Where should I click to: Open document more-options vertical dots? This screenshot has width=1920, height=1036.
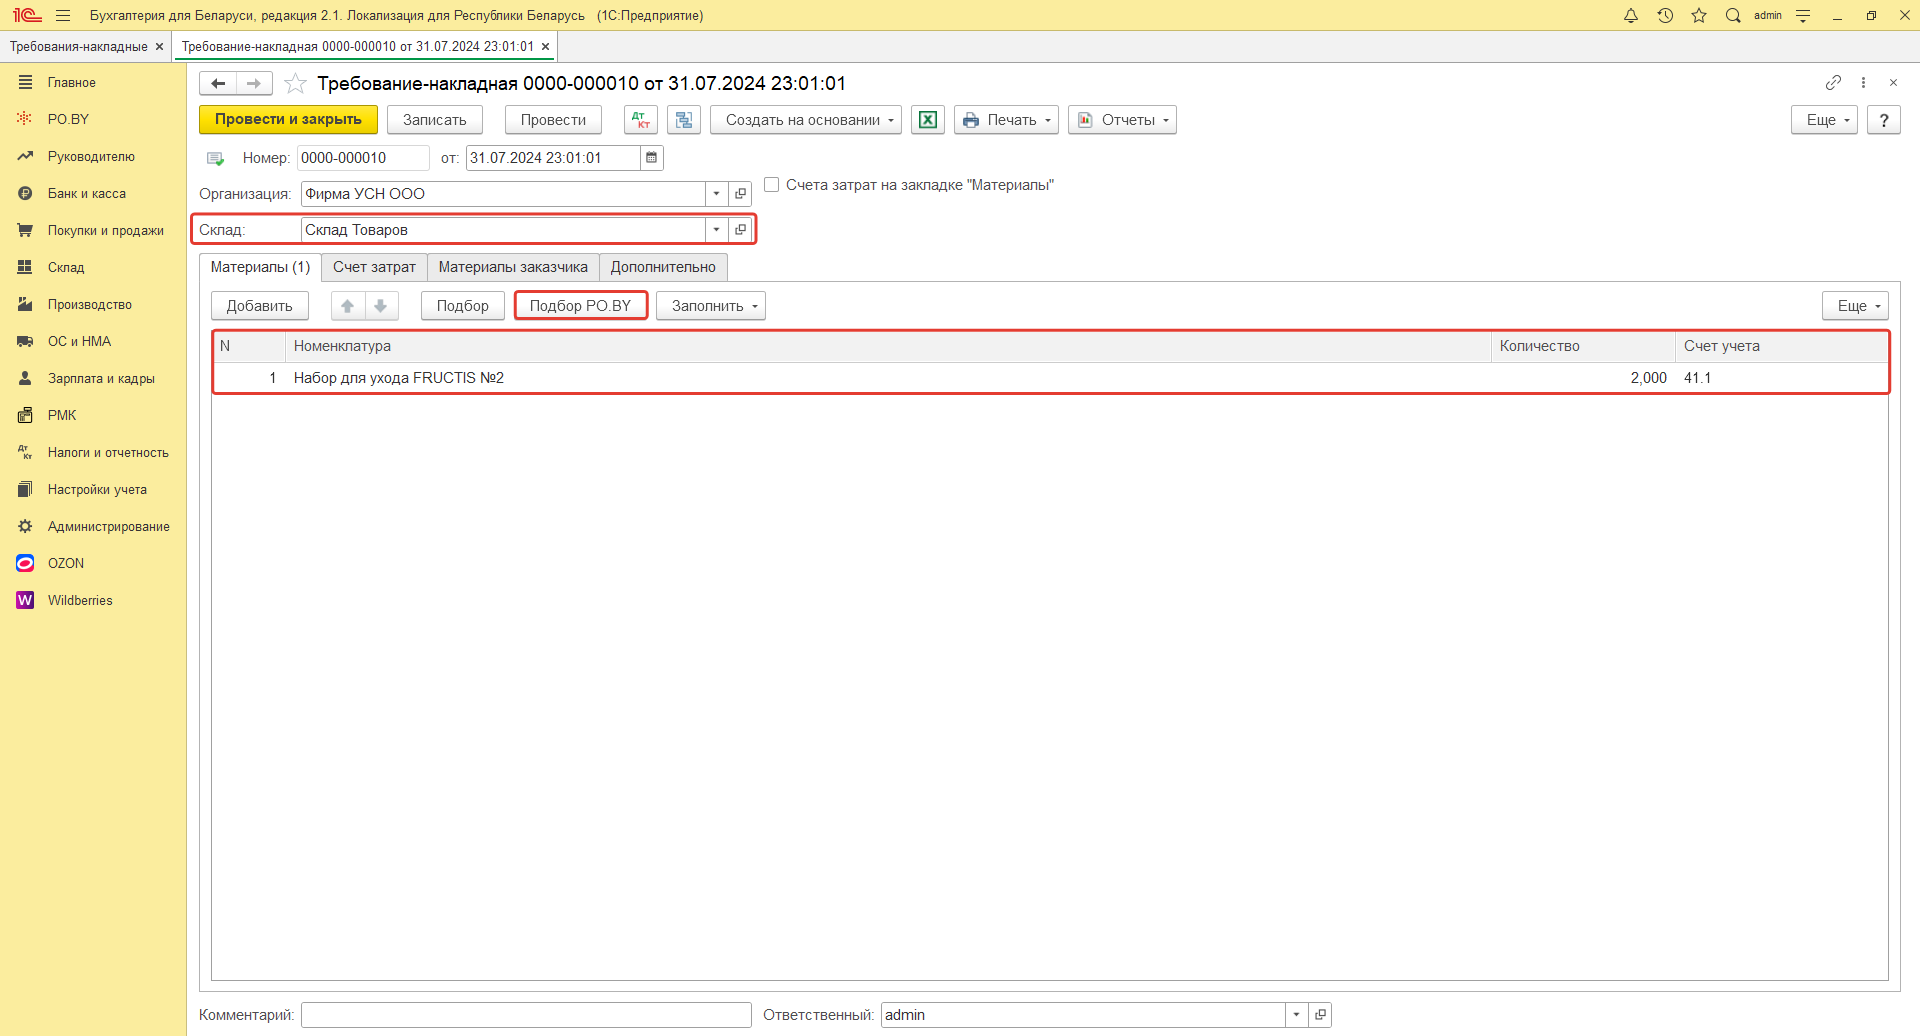pyautogui.click(x=1863, y=82)
